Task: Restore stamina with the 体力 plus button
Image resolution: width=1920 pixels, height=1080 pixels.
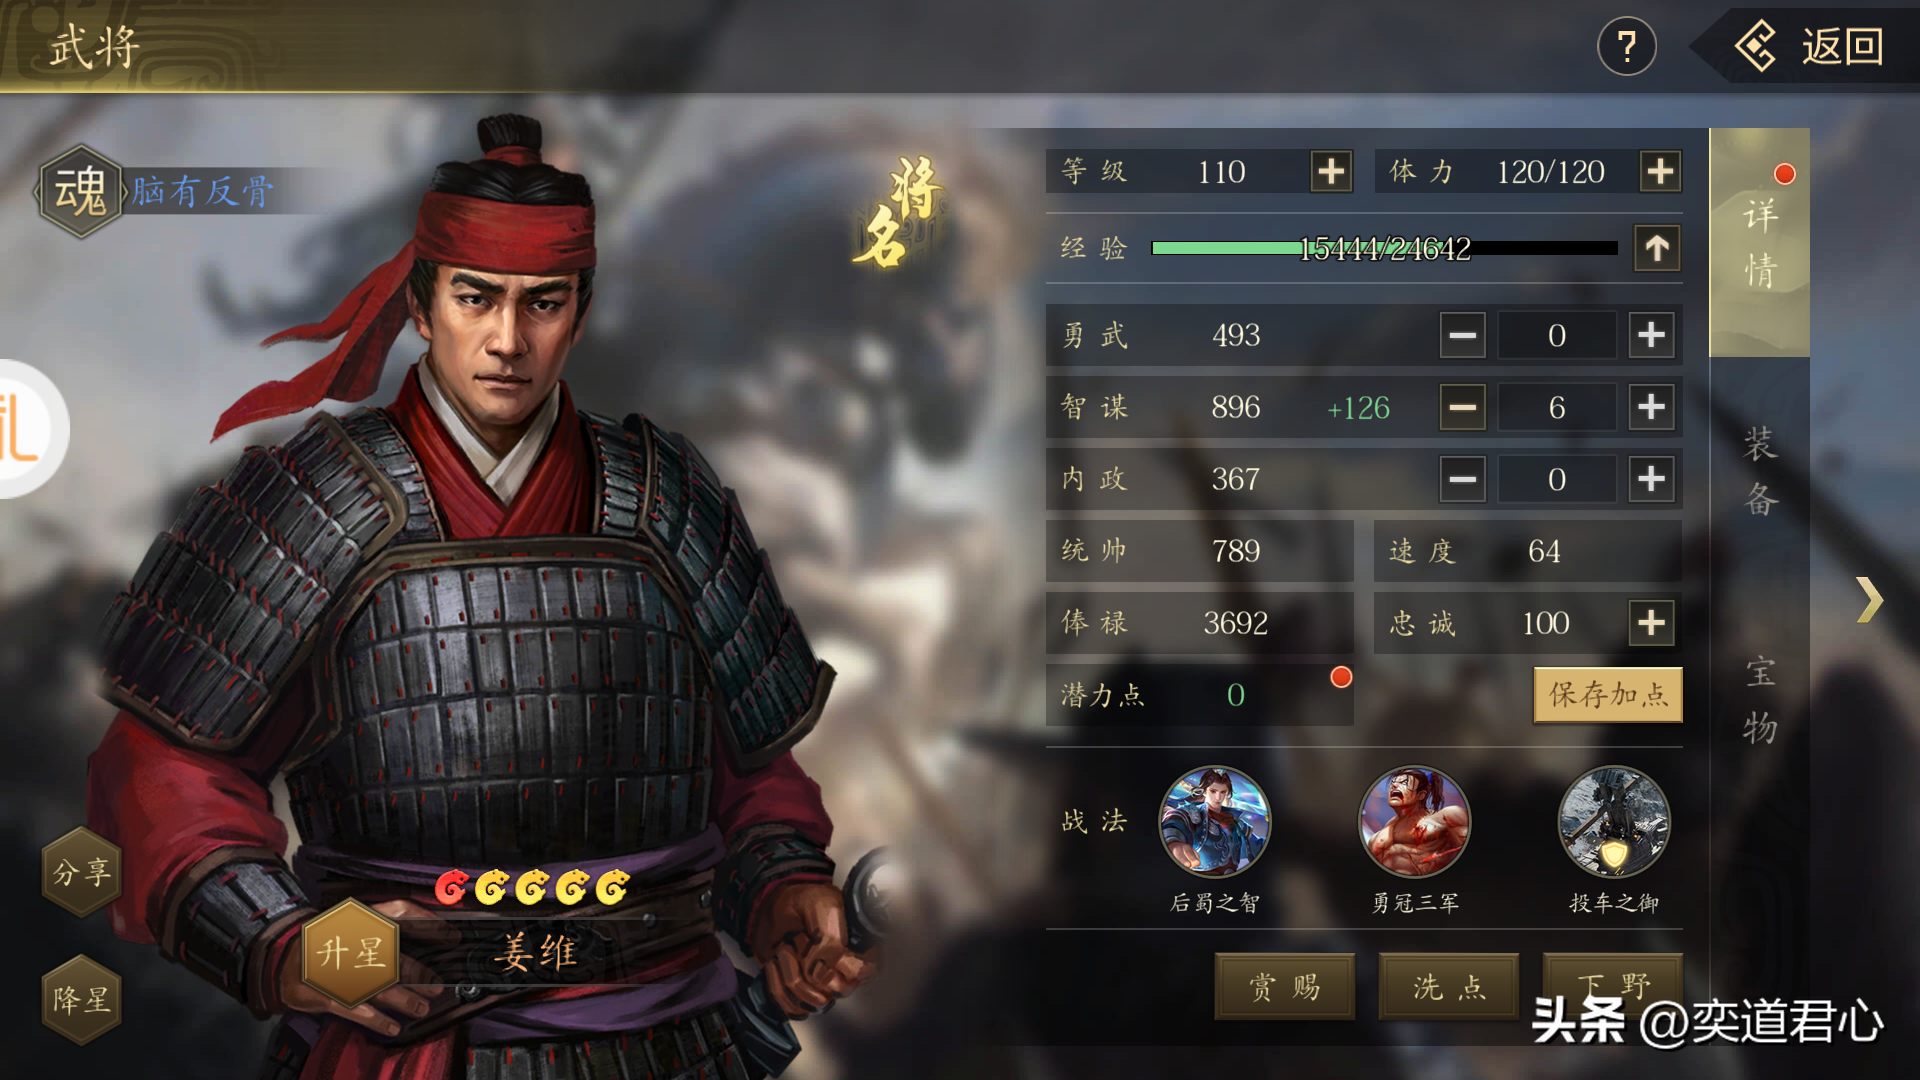Action: tap(1660, 172)
